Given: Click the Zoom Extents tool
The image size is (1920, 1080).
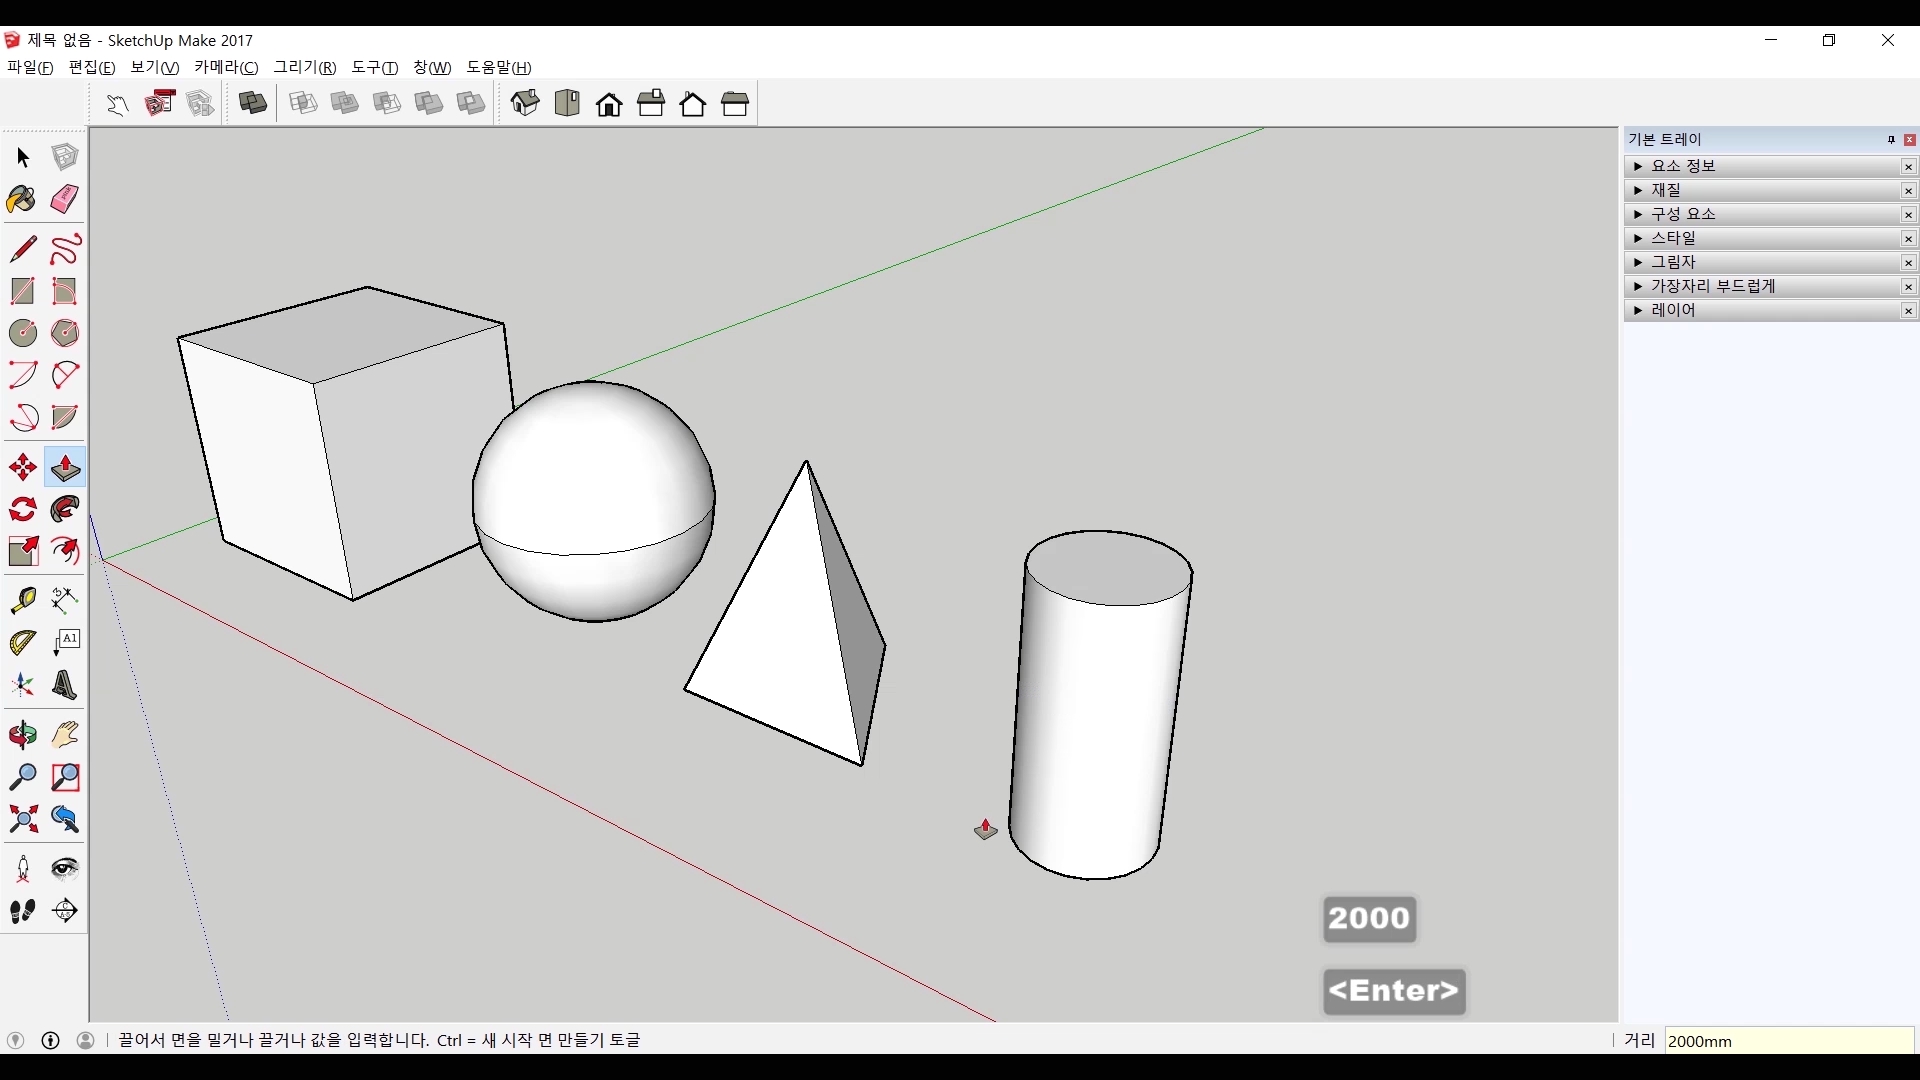Looking at the screenshot, I should (x=22, y=820).
